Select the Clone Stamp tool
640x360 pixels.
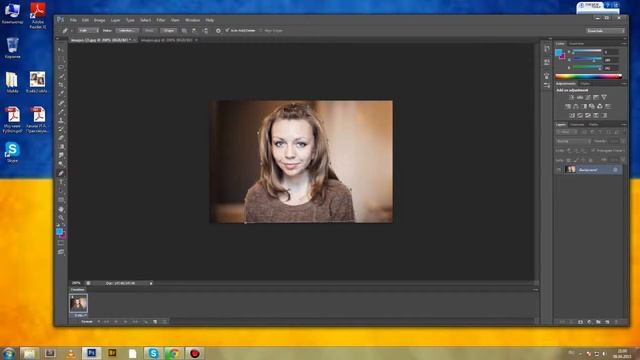[x=61, y=120]
